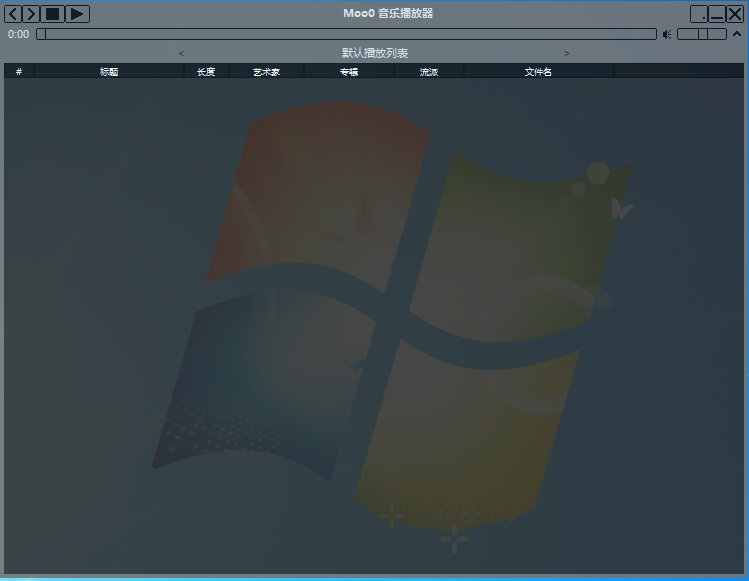This screenshot has width=749, height=581.
Task: Sort playlist by 流派 column
Action: point(429,72)
